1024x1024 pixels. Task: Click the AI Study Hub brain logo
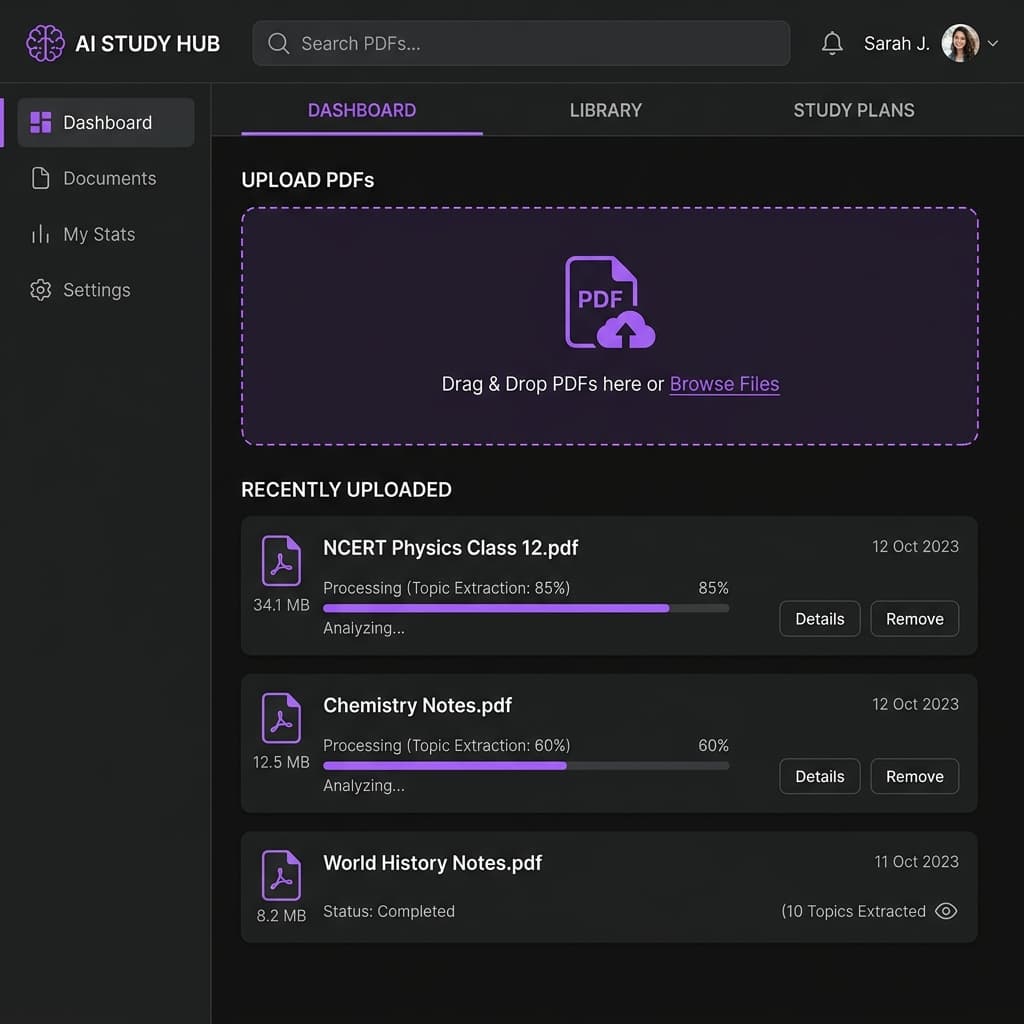coord(45,44)
